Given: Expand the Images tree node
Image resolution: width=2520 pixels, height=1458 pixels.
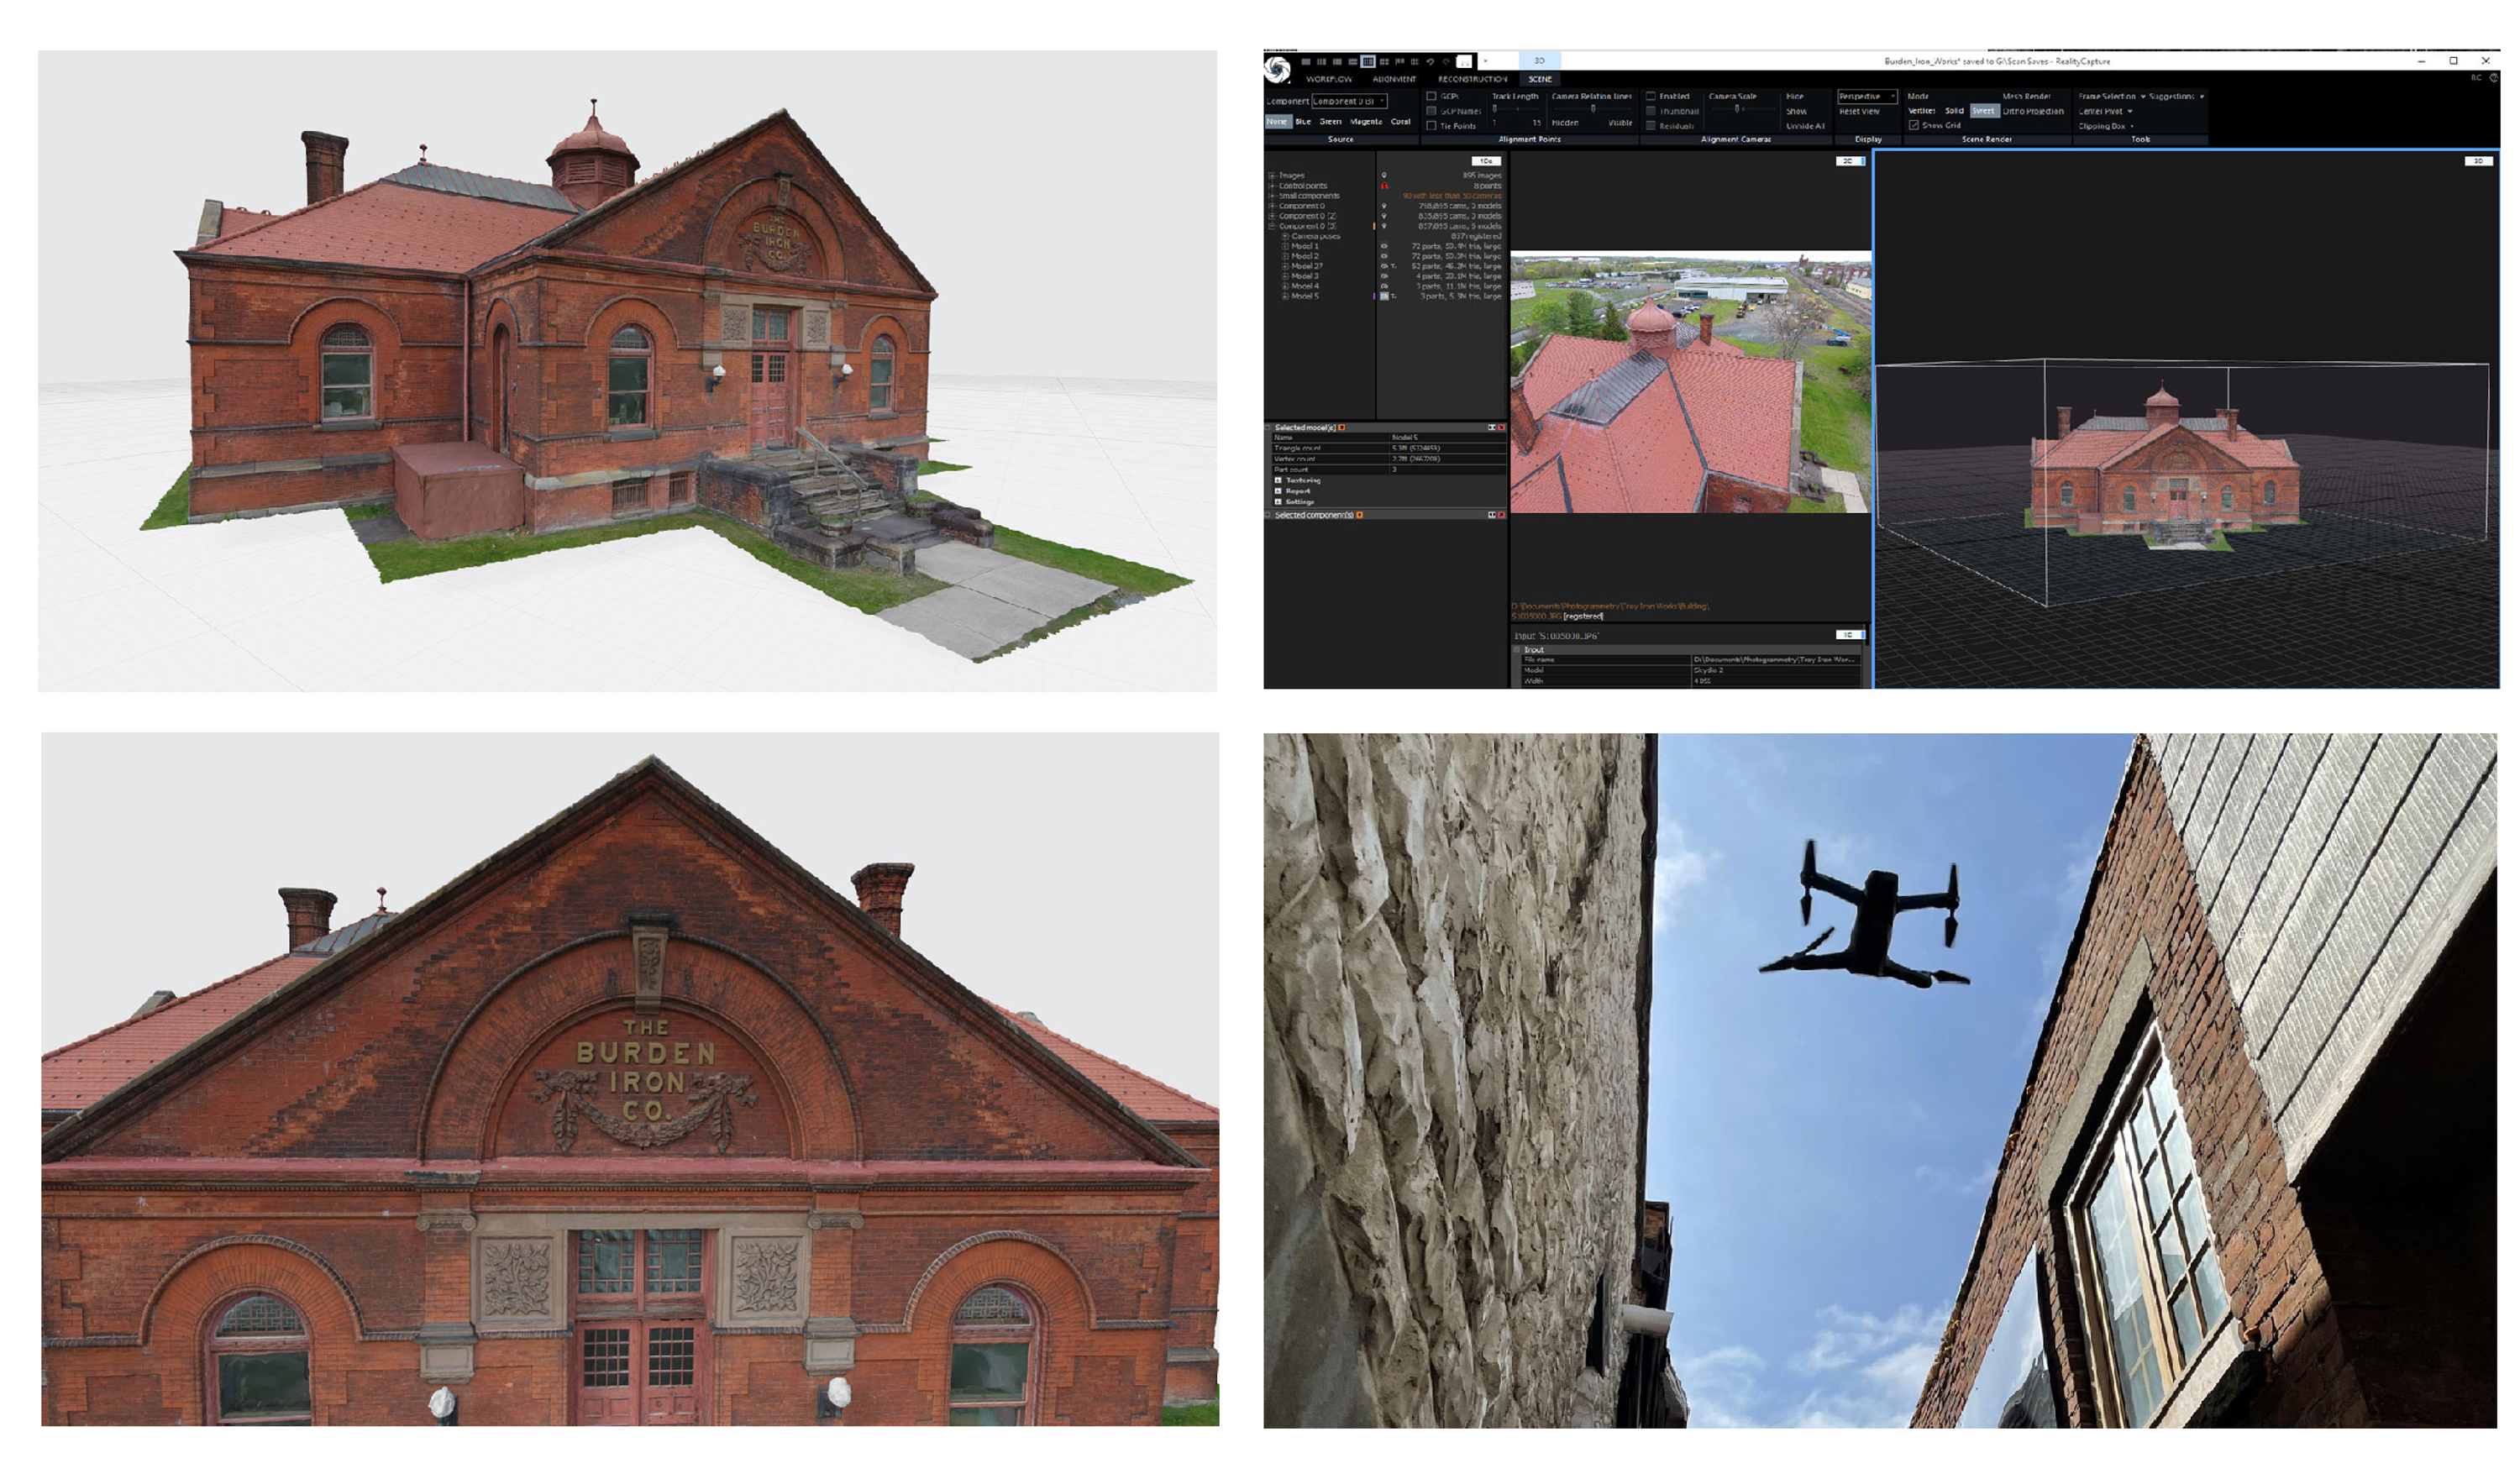Looking at the screenshot, I should point(1272,176).
